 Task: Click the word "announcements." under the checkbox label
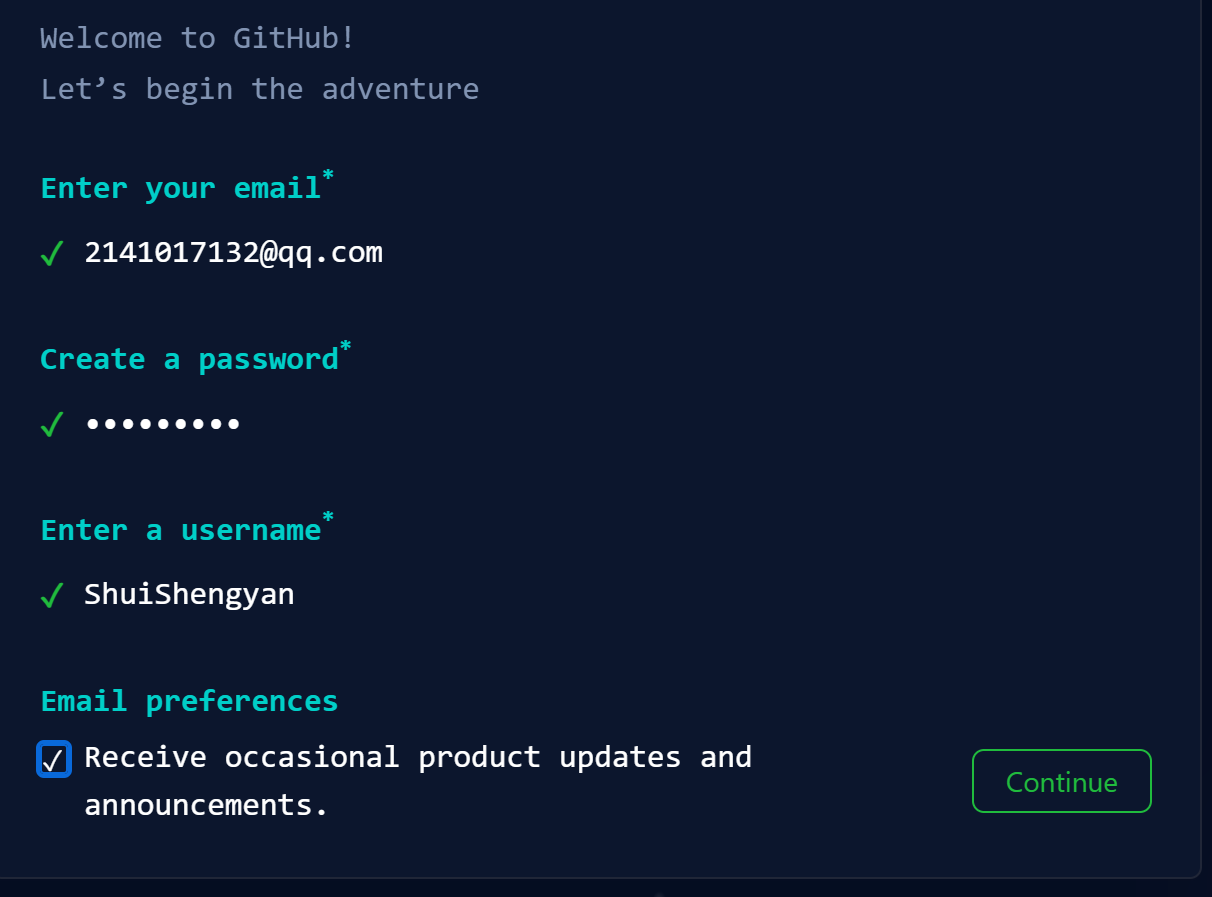click(206, 805)
